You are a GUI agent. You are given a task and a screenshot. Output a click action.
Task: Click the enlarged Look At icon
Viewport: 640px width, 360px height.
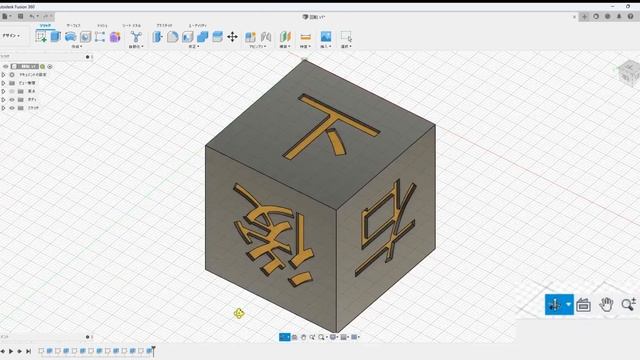[x=583, y=304]
